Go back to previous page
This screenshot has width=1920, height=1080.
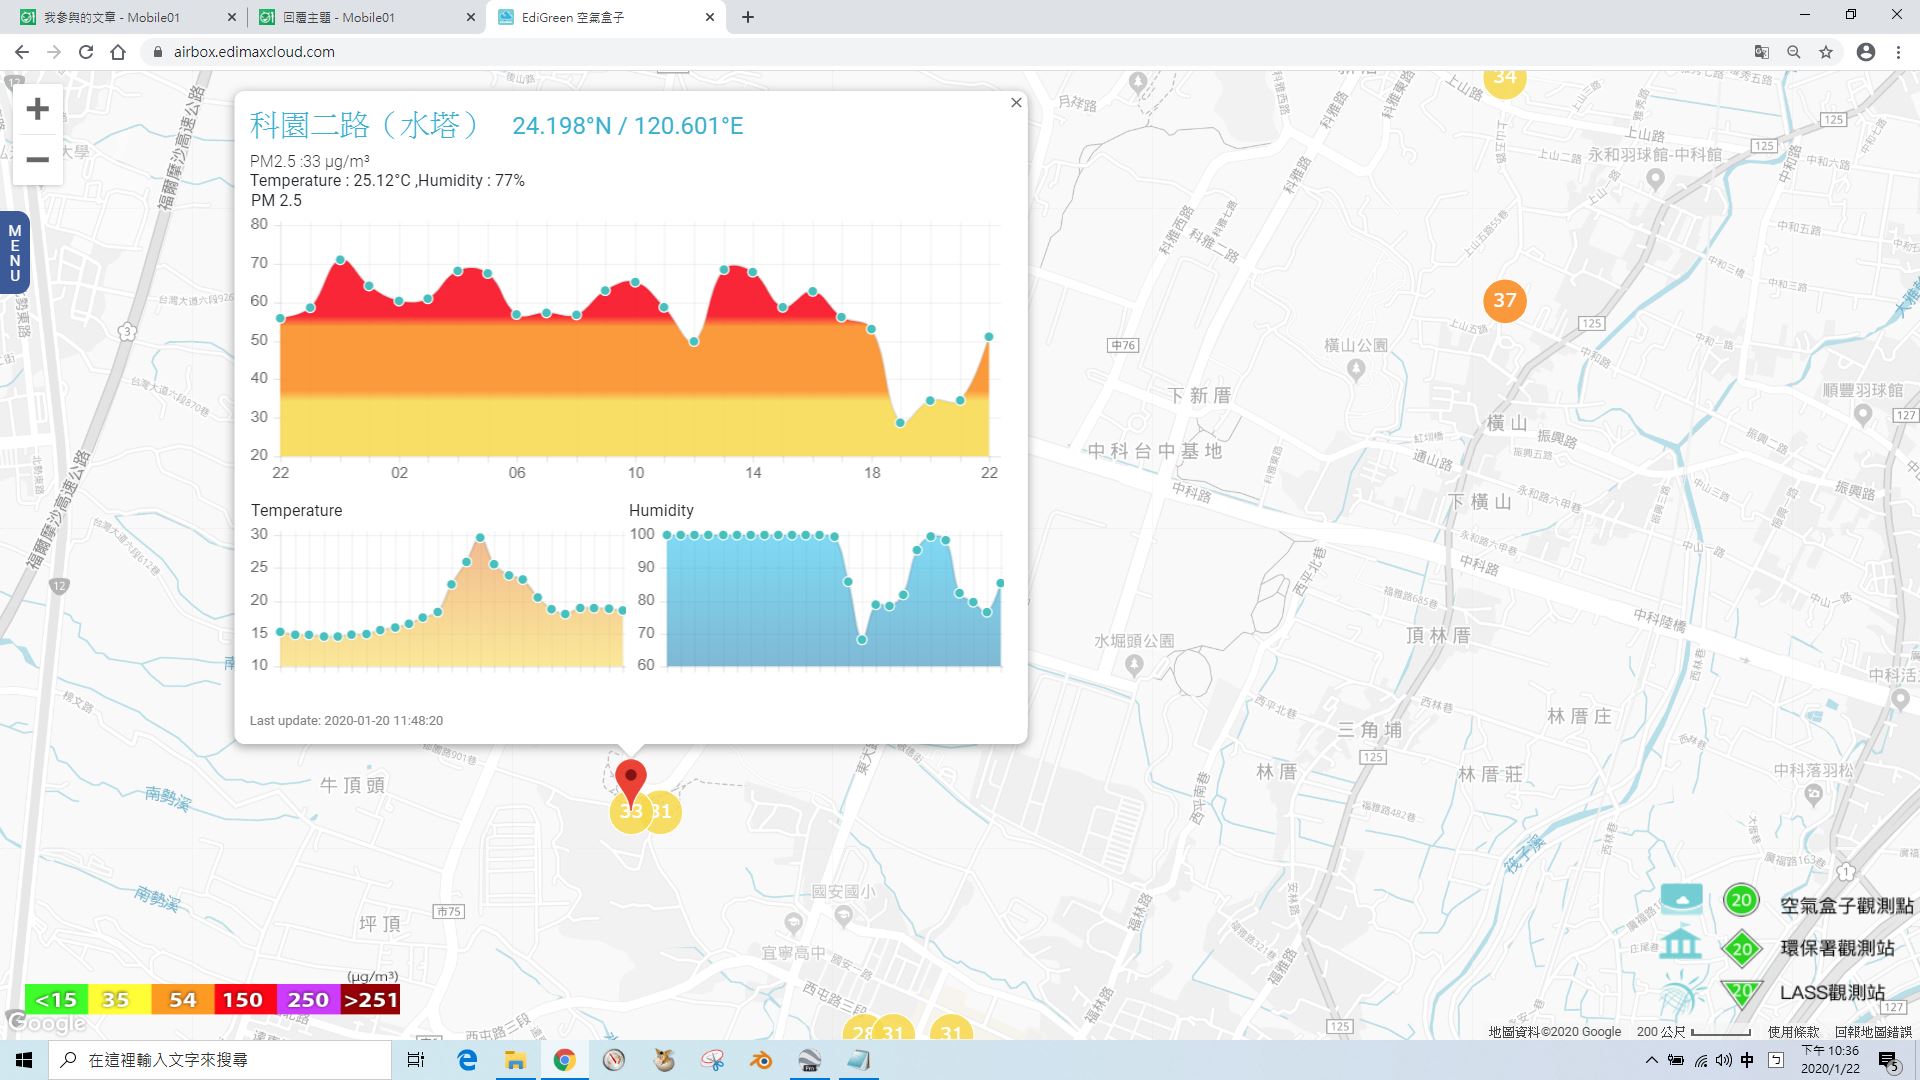pos(22,52)
